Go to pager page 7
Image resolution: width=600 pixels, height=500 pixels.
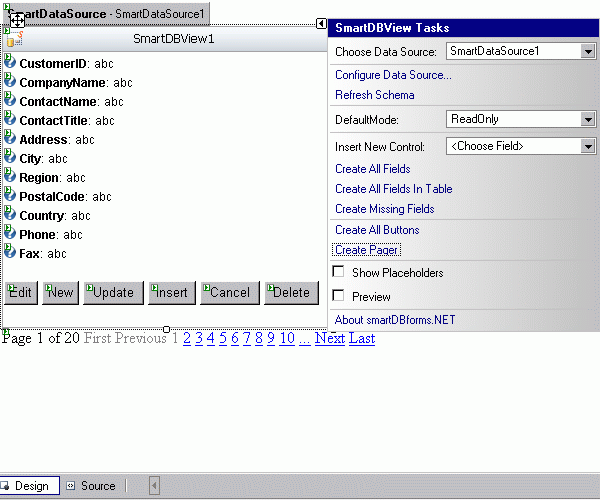(247, 338)
